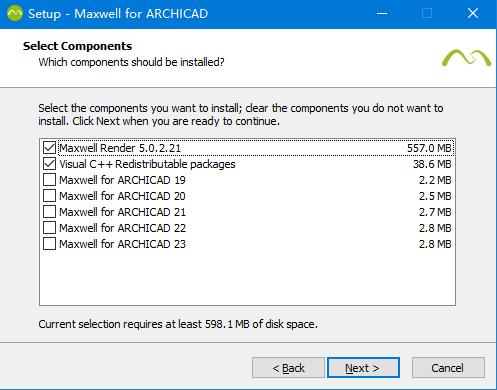
Task: Tick the Maxwell for ARCHICAD 20 checkbox
Action: point(49,196)
